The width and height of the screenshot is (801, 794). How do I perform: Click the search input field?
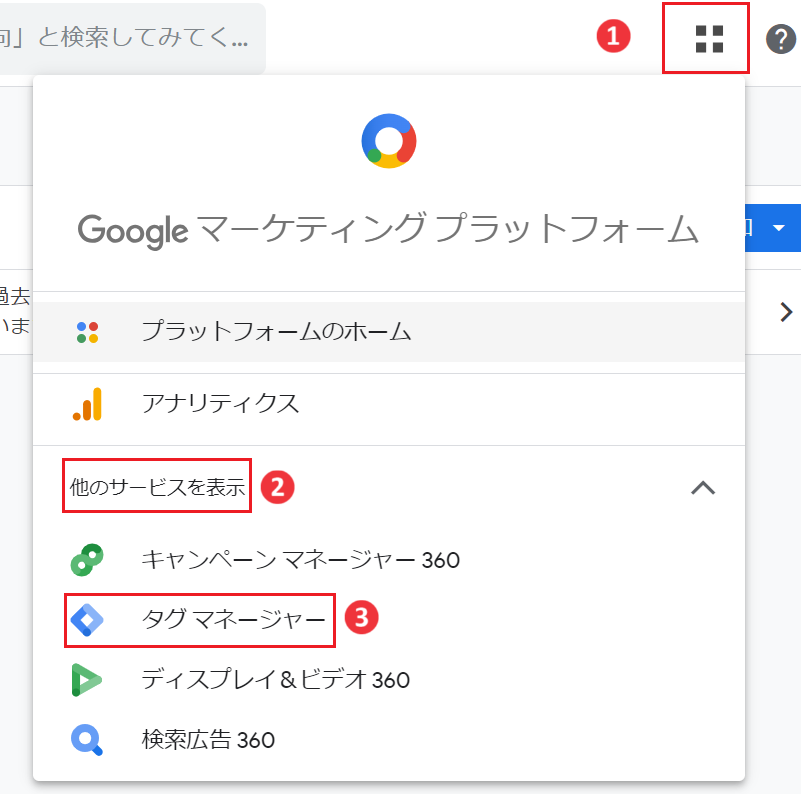(x=132, y=38)
